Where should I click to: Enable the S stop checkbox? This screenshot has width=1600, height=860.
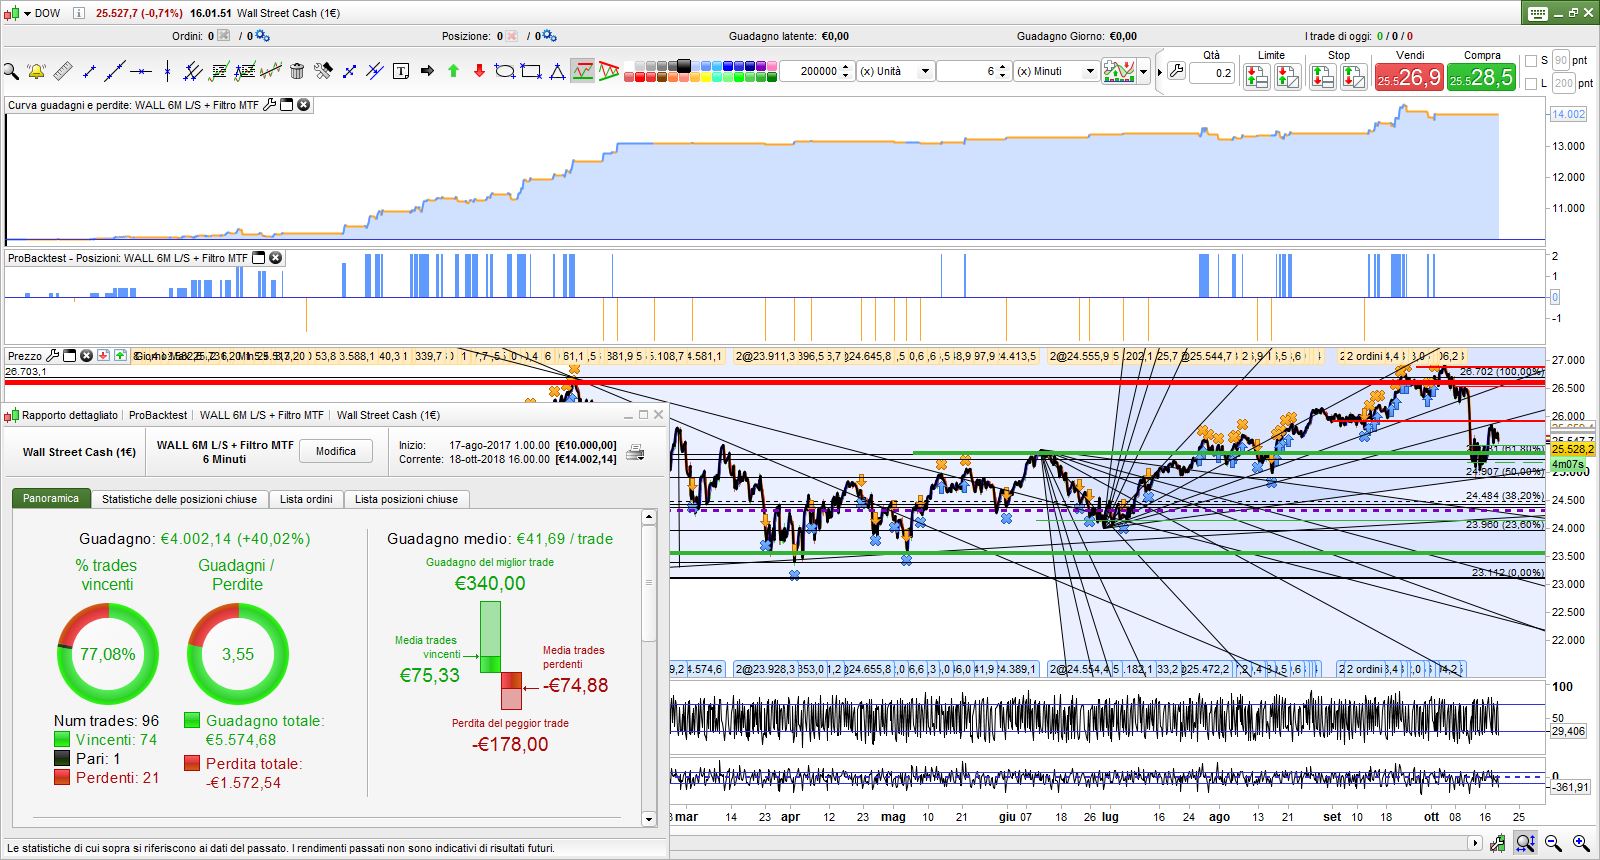[1531, 61]
